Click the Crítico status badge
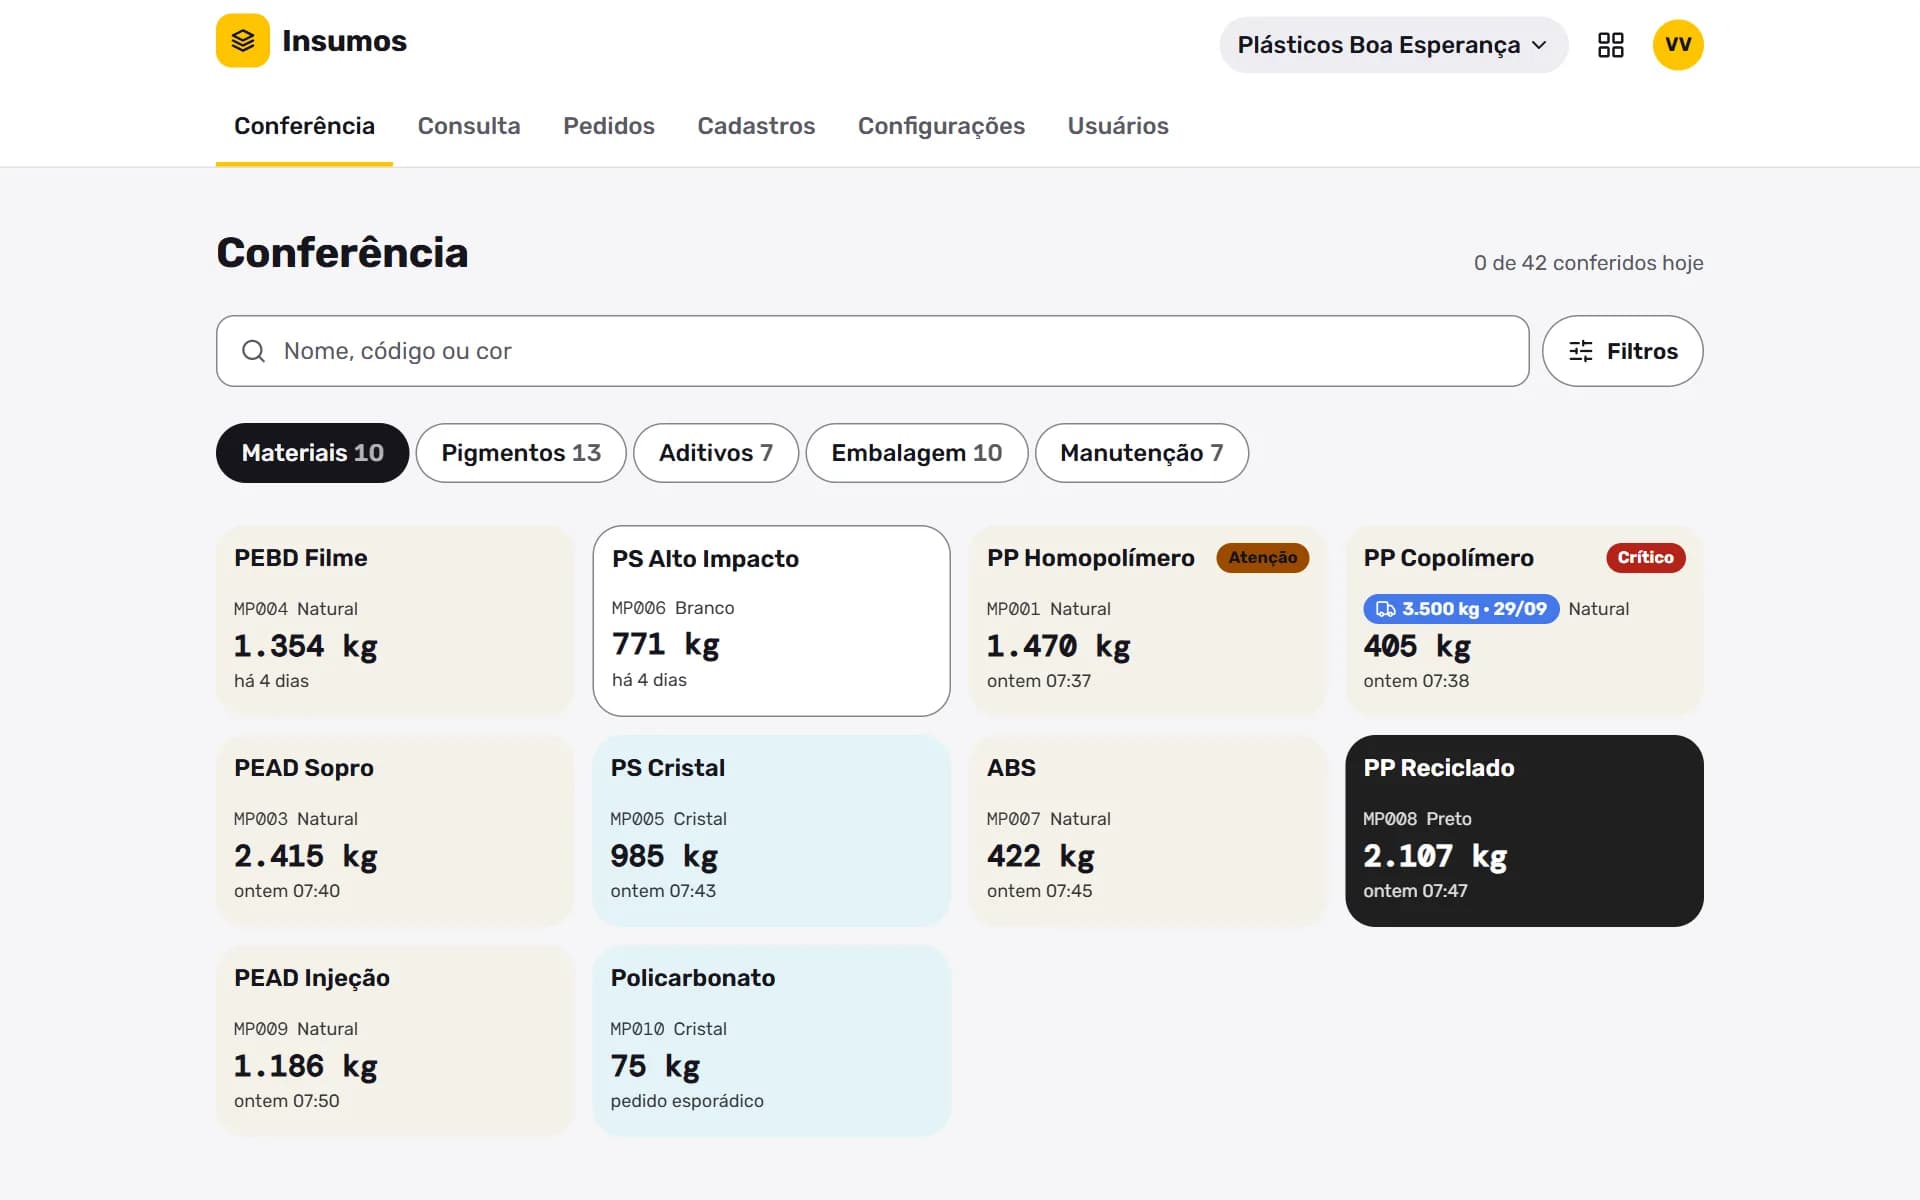The image size is (1920, 1200). point(1645,558)
